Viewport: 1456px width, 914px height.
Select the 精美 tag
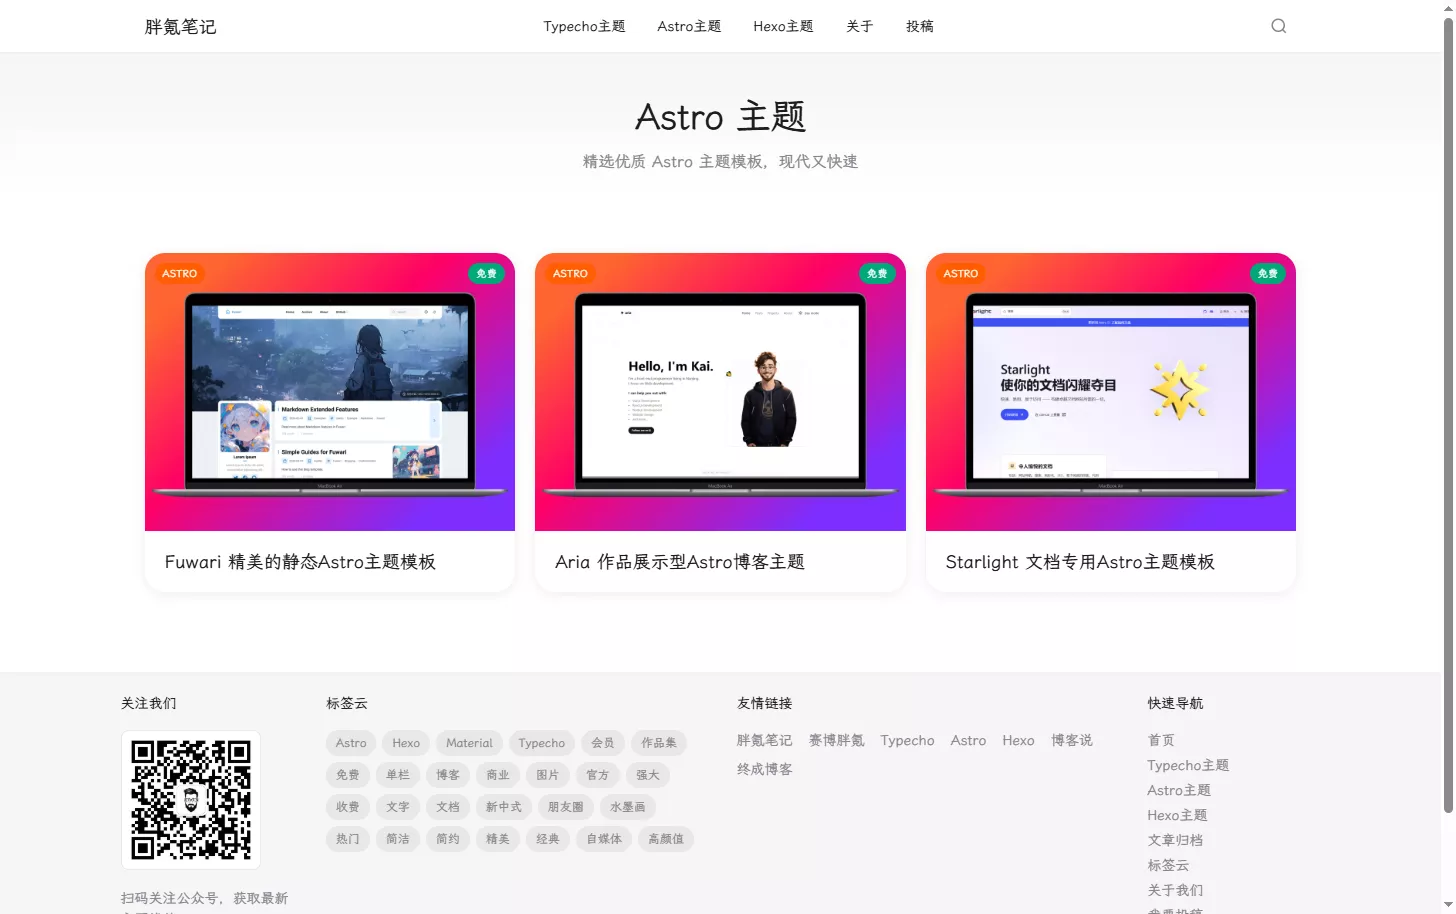(498, 839)
